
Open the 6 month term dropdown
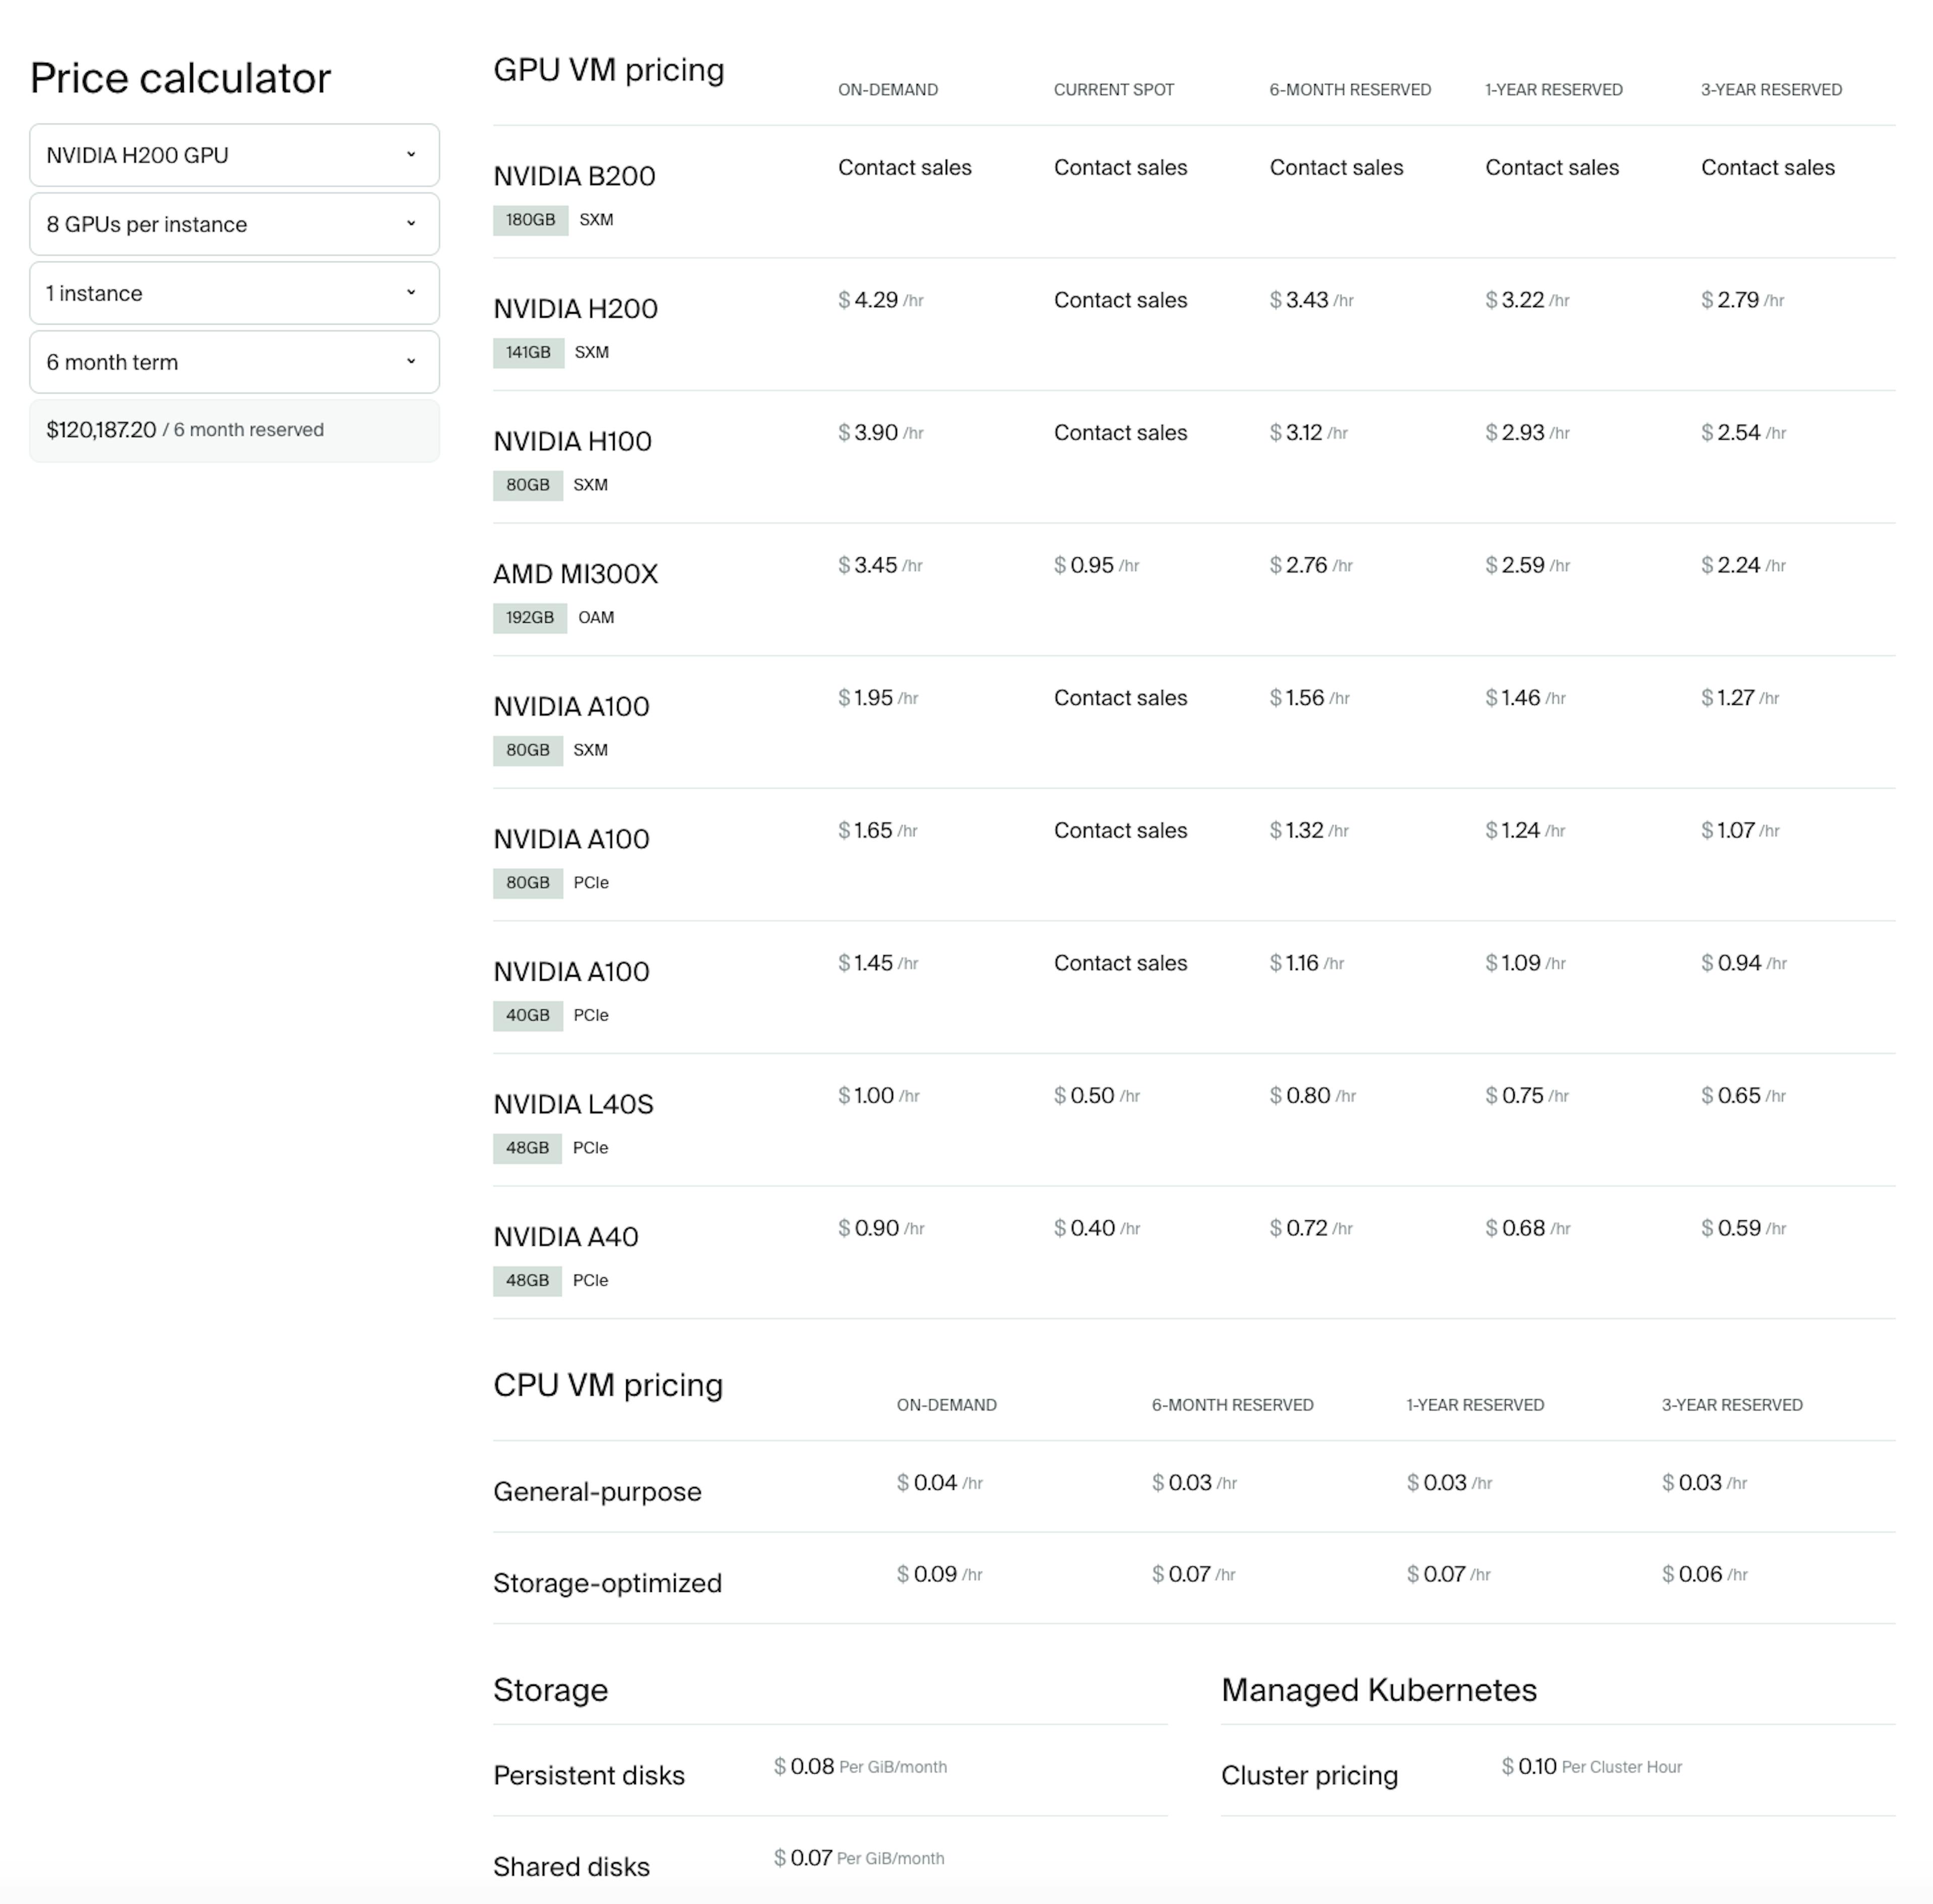[233, 362]
